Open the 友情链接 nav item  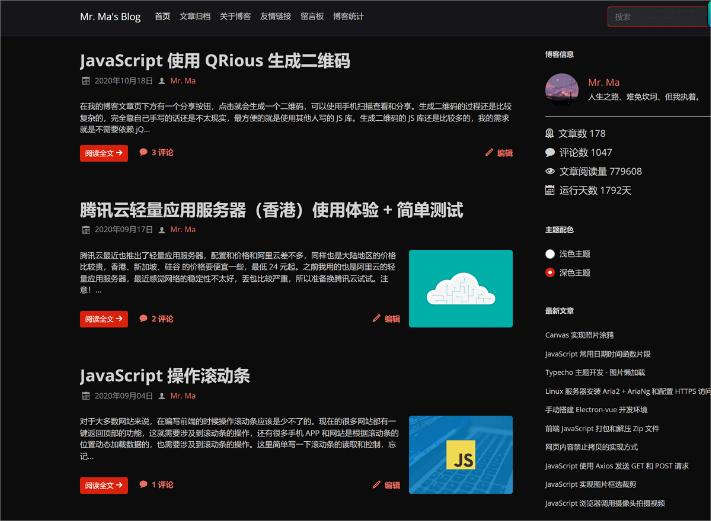tap(275, 16)
